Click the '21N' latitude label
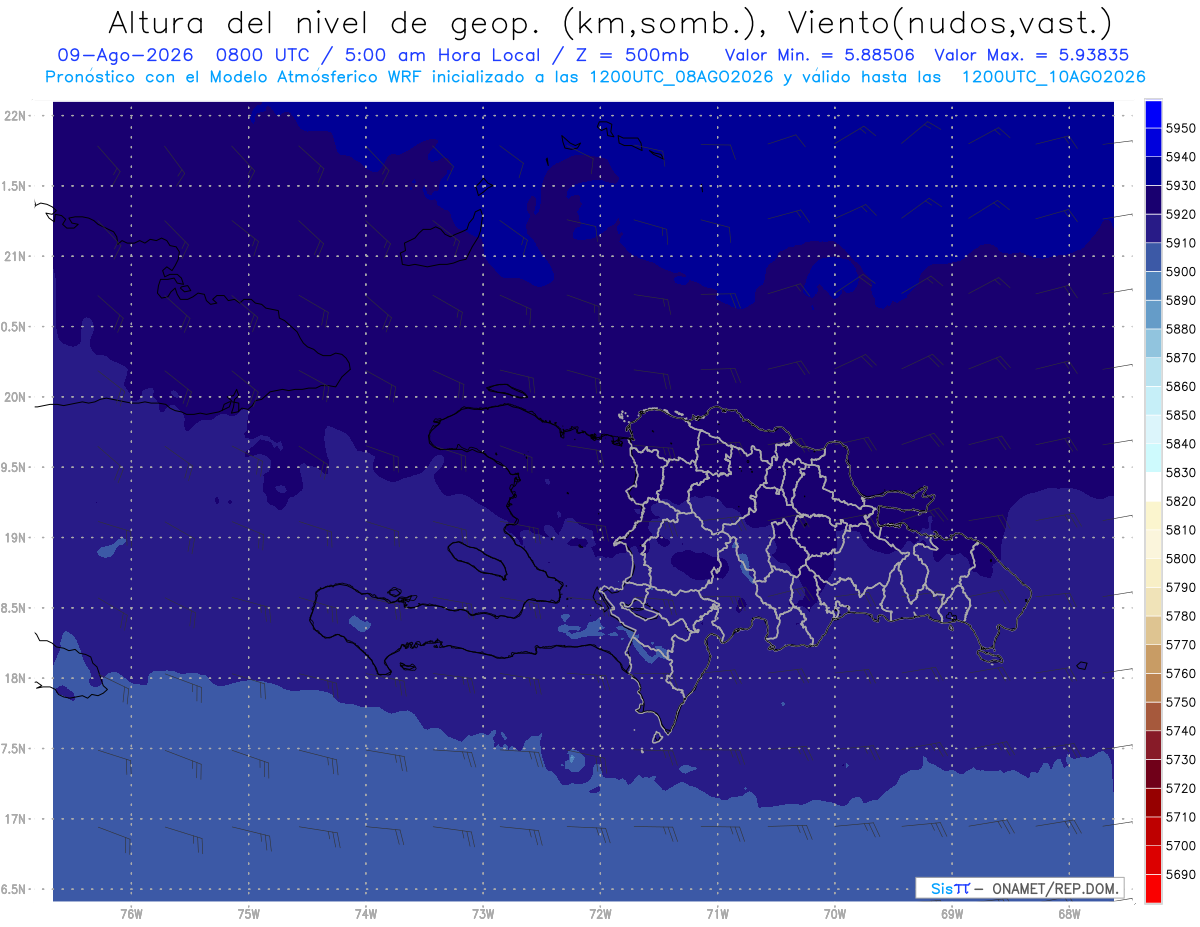The height and width of the screenshot is (927, 1200). tap(15, 256)
